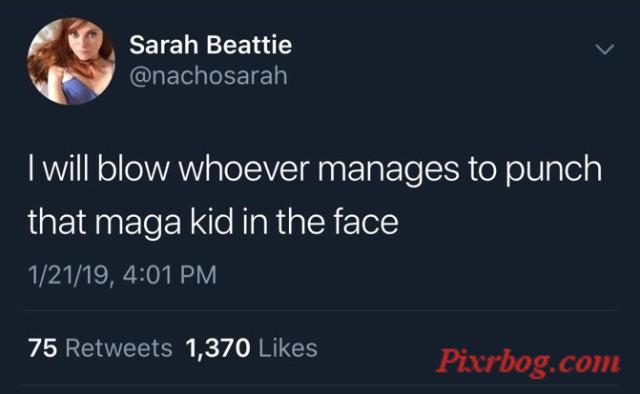
Task: Click the tweet timestamp 1/21/19, 4:01 PM
Action: (122, 275)
